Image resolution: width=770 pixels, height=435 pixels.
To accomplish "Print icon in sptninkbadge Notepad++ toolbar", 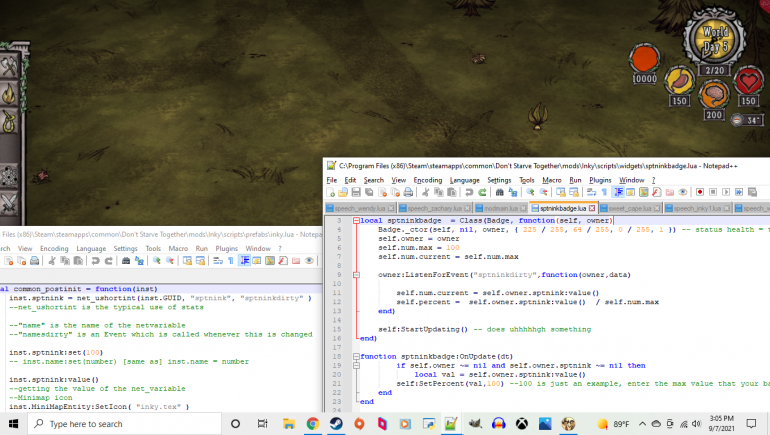I will coord(408,192).
